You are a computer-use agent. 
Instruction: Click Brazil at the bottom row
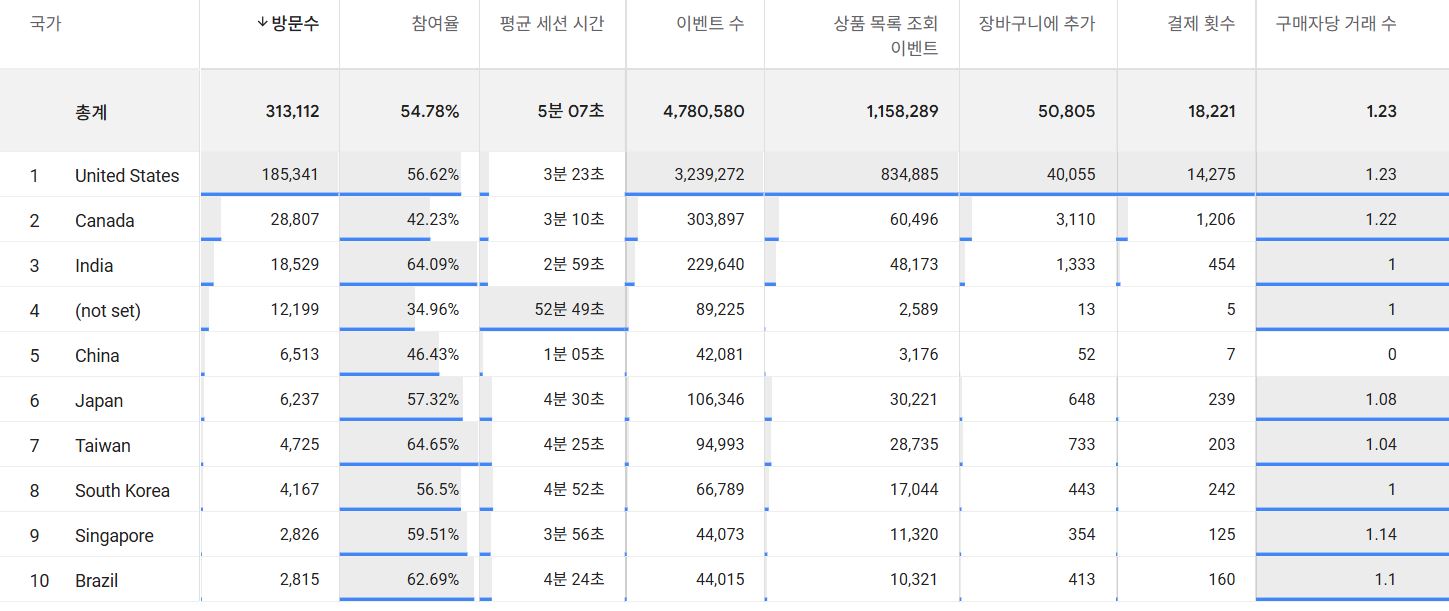(x=96, y=580)
